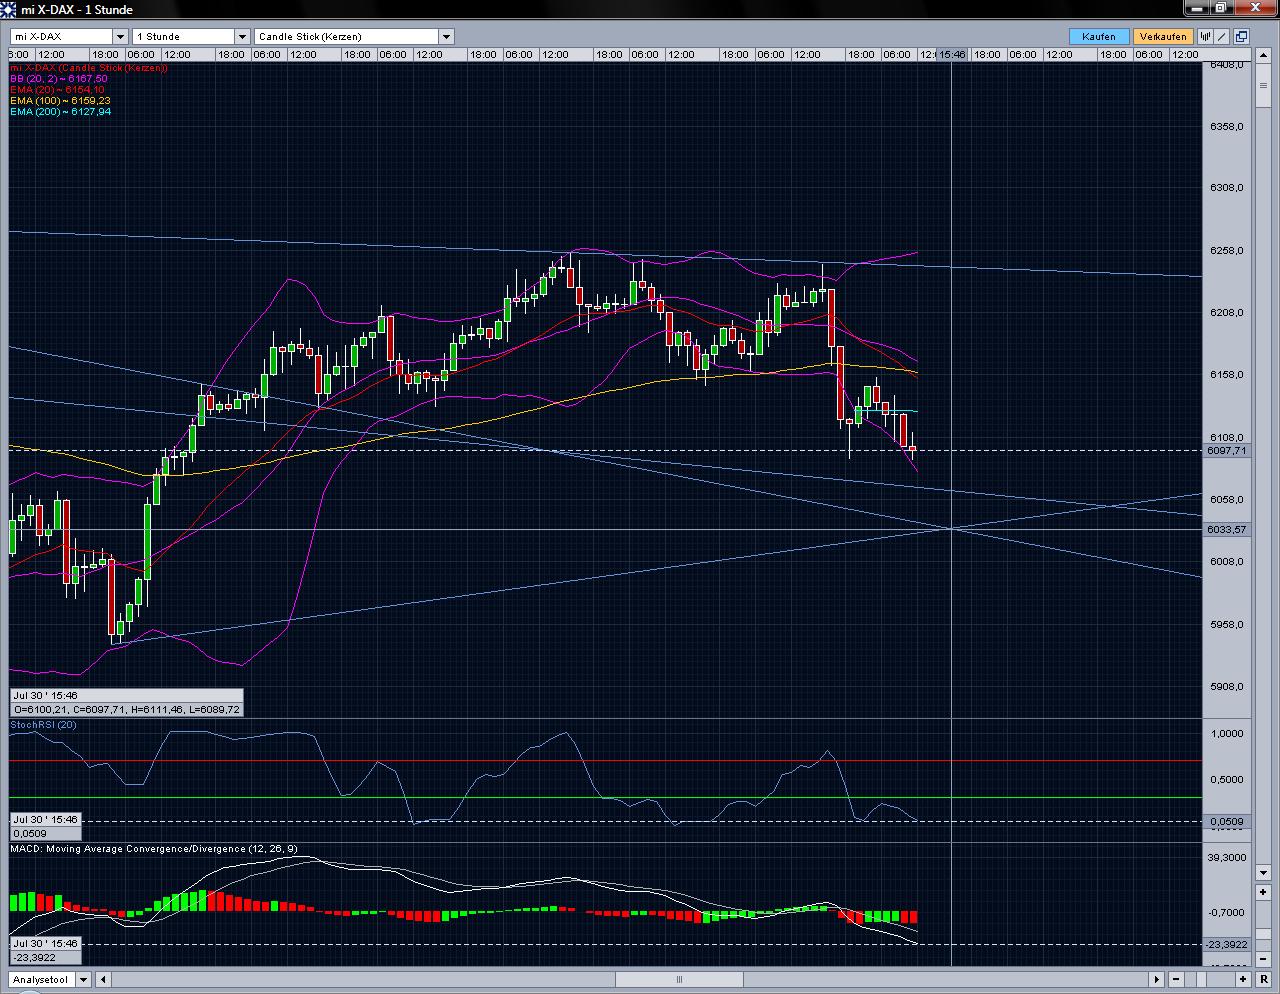Click the horizontal scrollbar left arrow
The height and width of the screenshot is (994, 1280).
(104, 980)
